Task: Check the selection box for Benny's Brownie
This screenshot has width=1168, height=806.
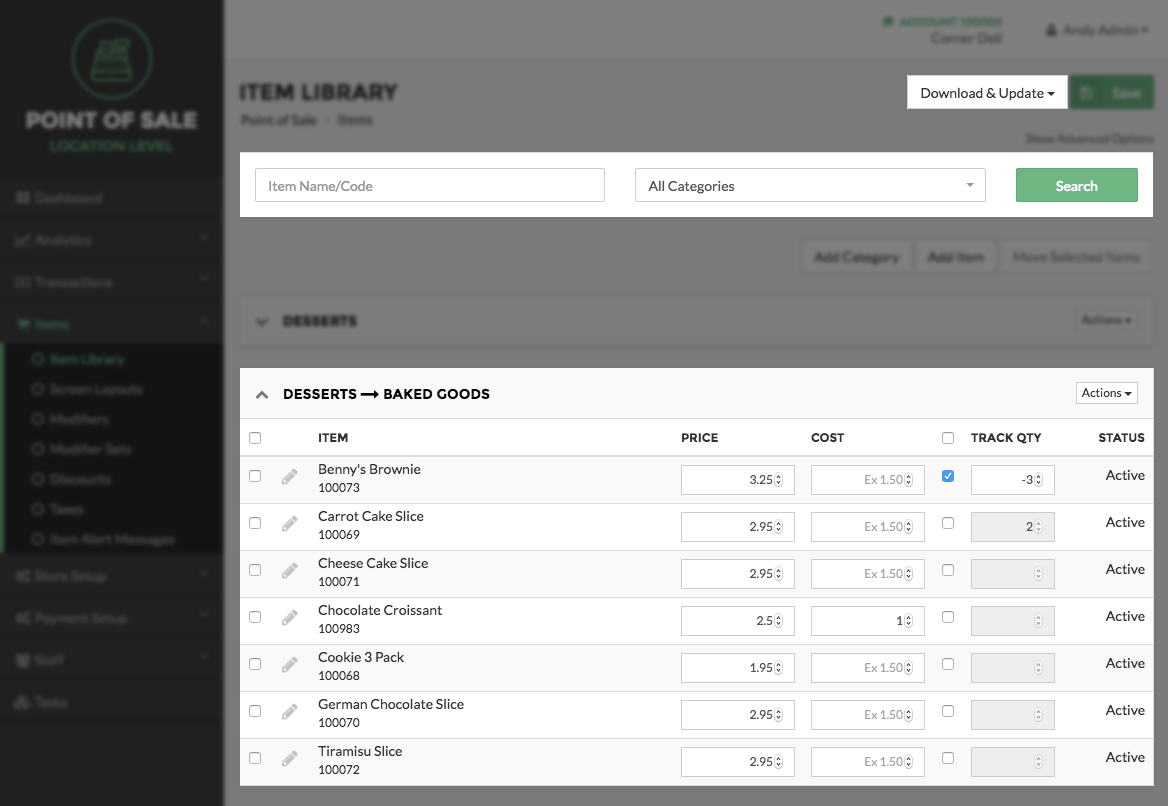Action: click(x=255, y=476)
